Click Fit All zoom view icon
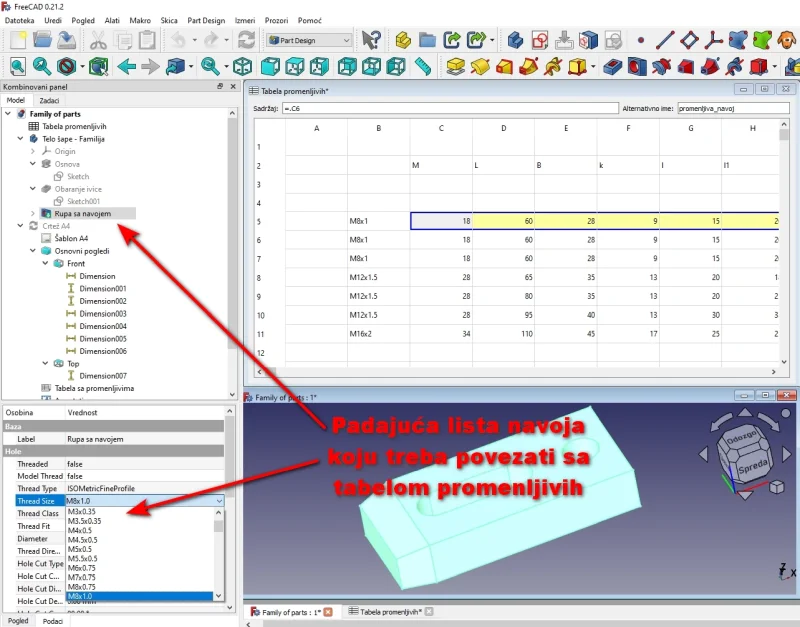800x627 pixels. [15, 67]
